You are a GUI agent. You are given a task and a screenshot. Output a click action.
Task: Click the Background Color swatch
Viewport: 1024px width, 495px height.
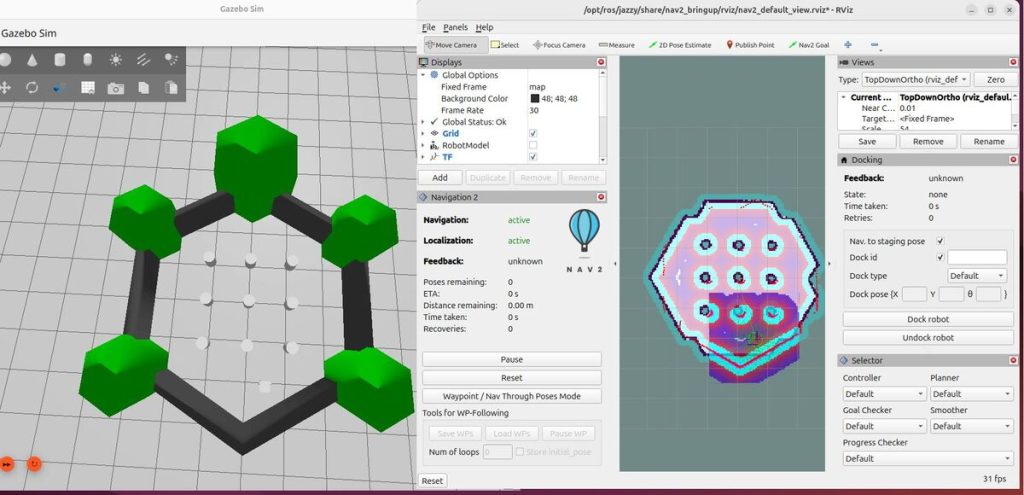click(535, 99)
